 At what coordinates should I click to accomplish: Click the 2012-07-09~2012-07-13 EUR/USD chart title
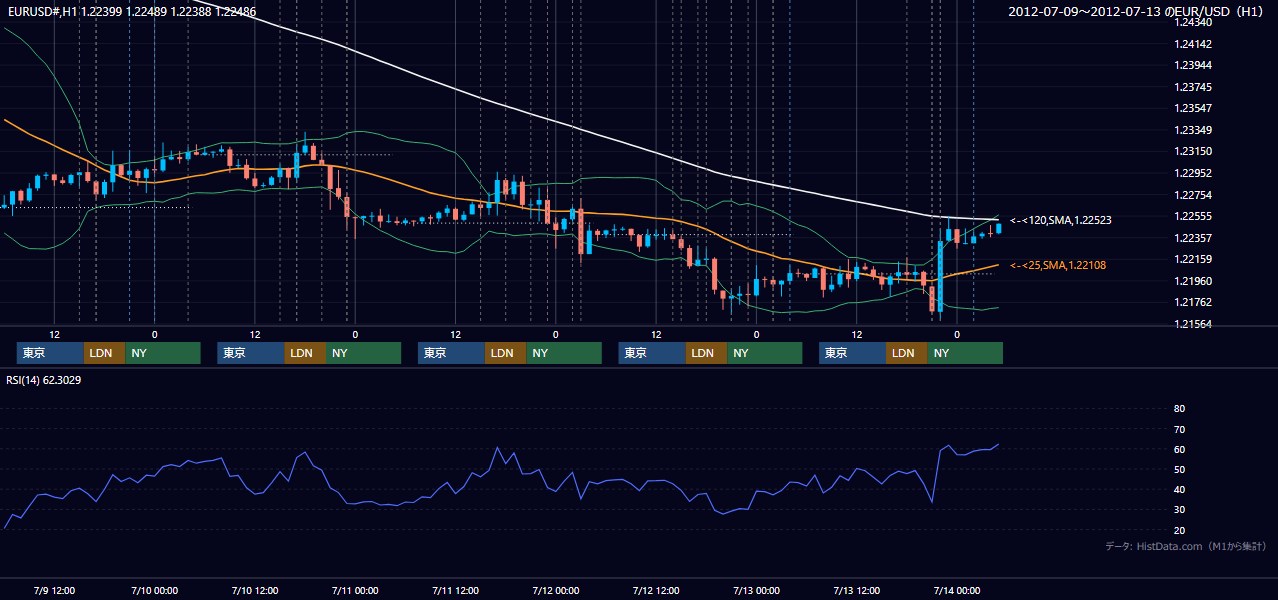pos(1136,12)
